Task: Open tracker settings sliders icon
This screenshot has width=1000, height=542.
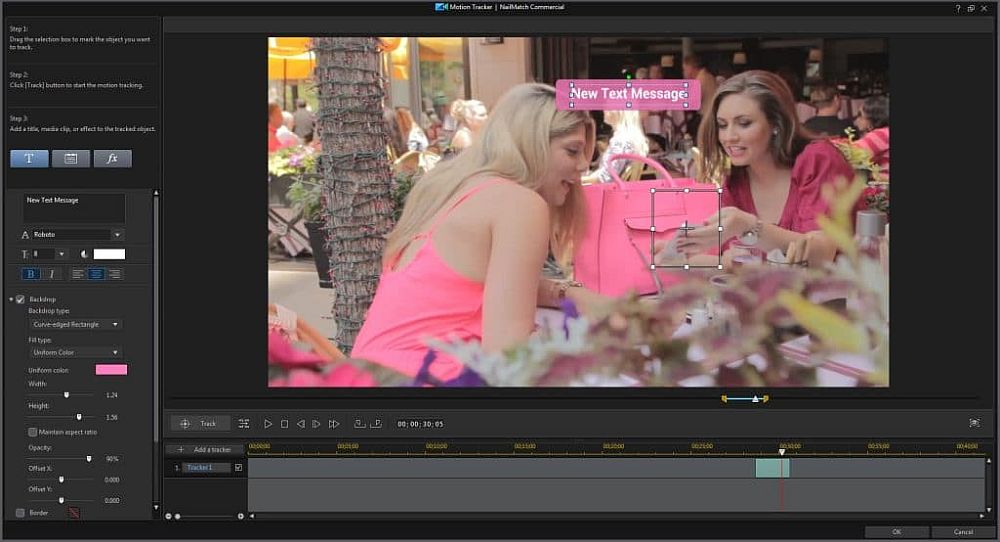Action: coord(244,423)
